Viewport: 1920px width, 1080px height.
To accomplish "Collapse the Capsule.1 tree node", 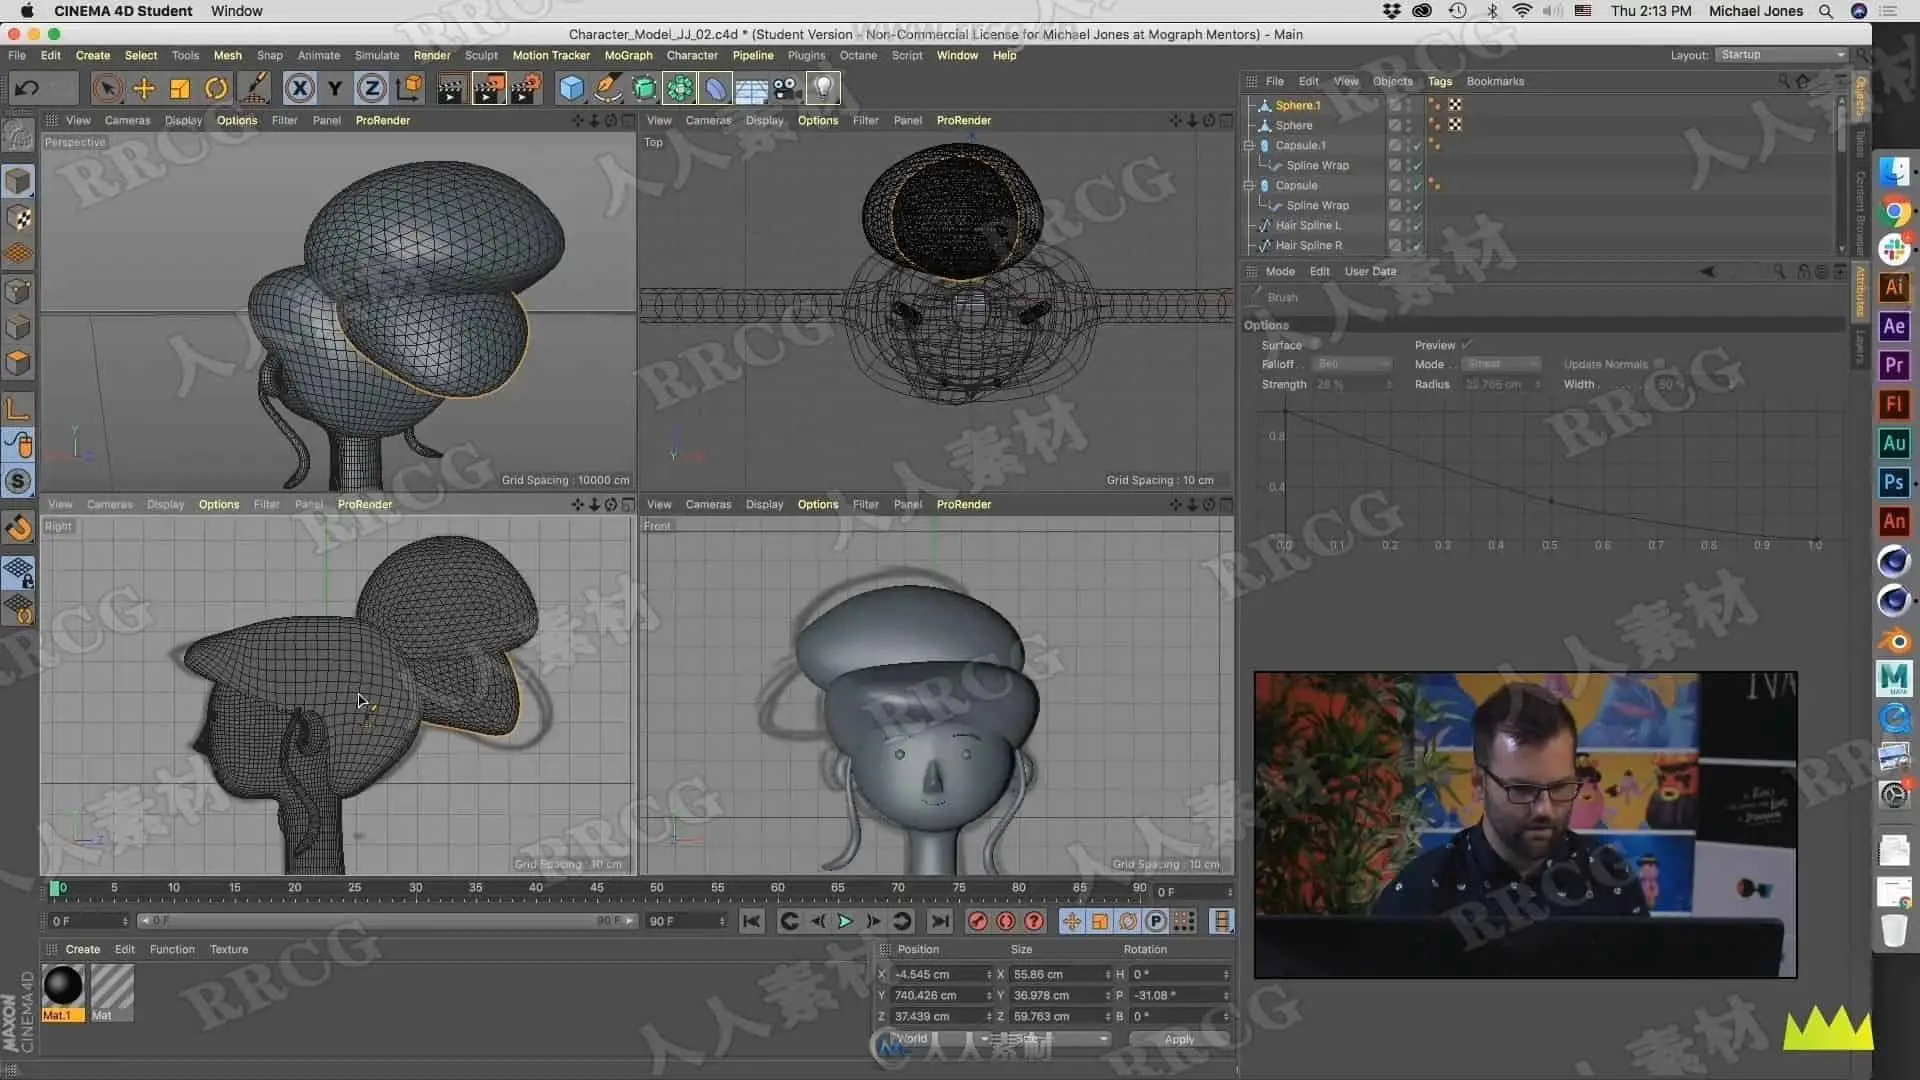I will [1249, 146].
